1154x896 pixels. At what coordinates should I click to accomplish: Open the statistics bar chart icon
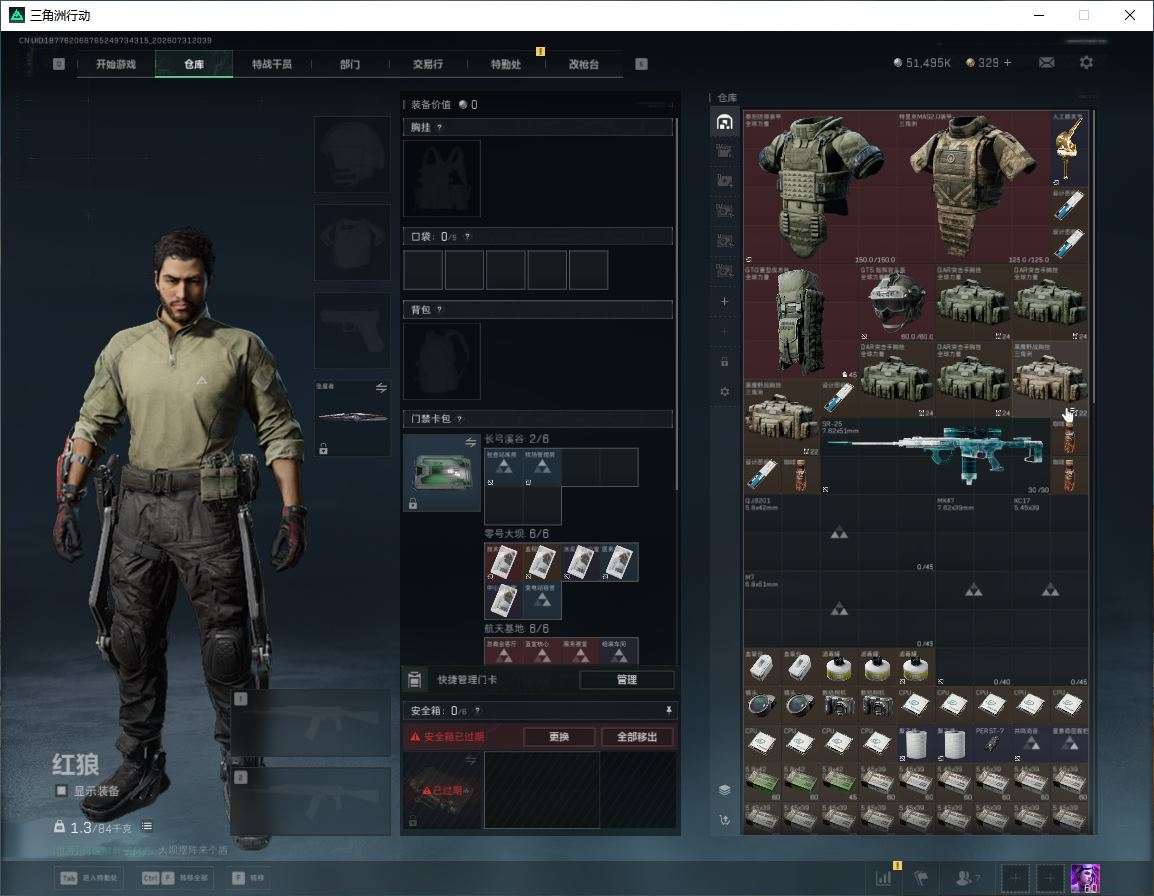(883, 878)
